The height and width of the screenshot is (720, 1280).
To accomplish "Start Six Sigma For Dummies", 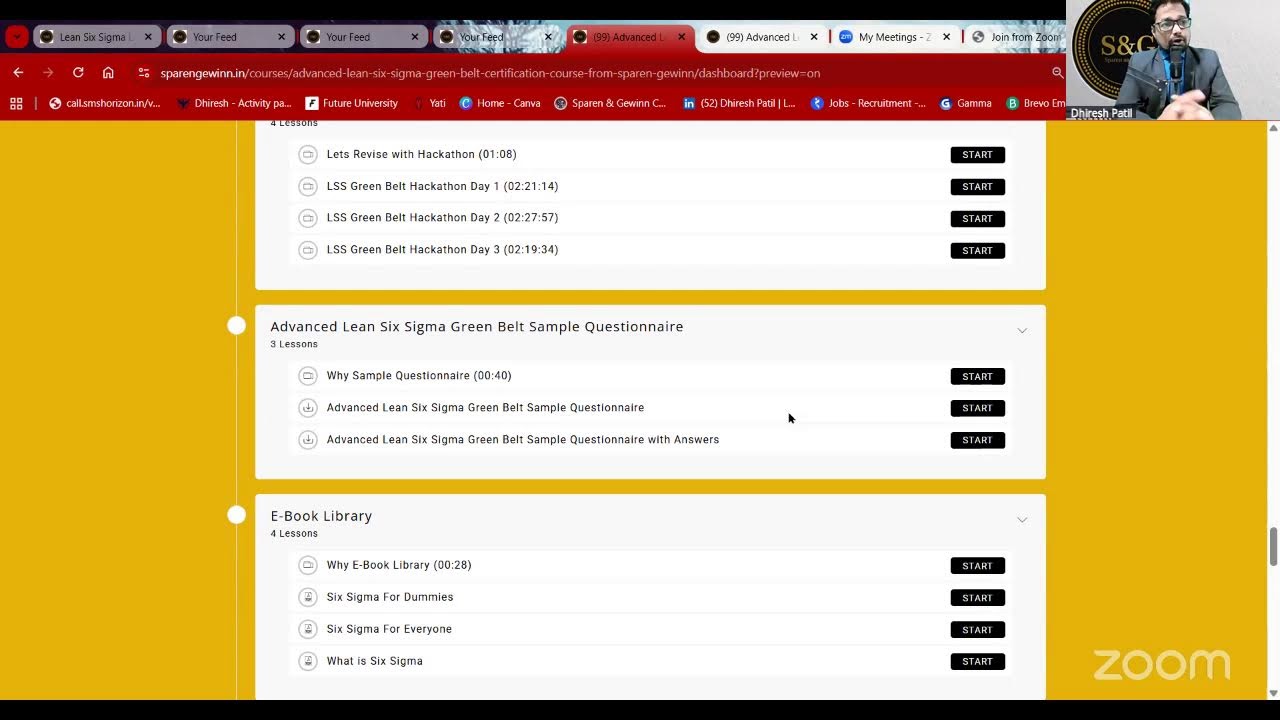I will click(977, 598).
